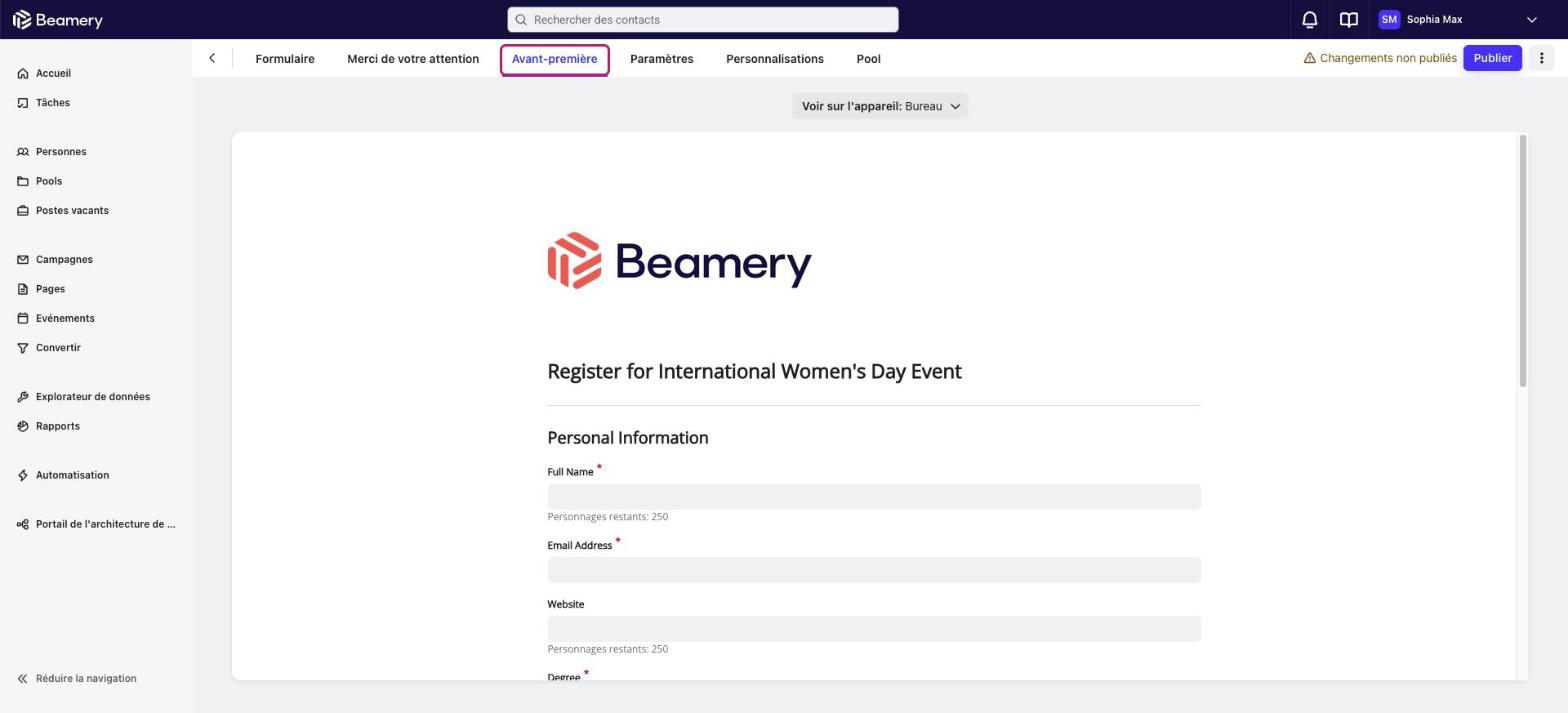1568x713 pixels.
Task: Click the Full Name input field
Action: [874, 497]
